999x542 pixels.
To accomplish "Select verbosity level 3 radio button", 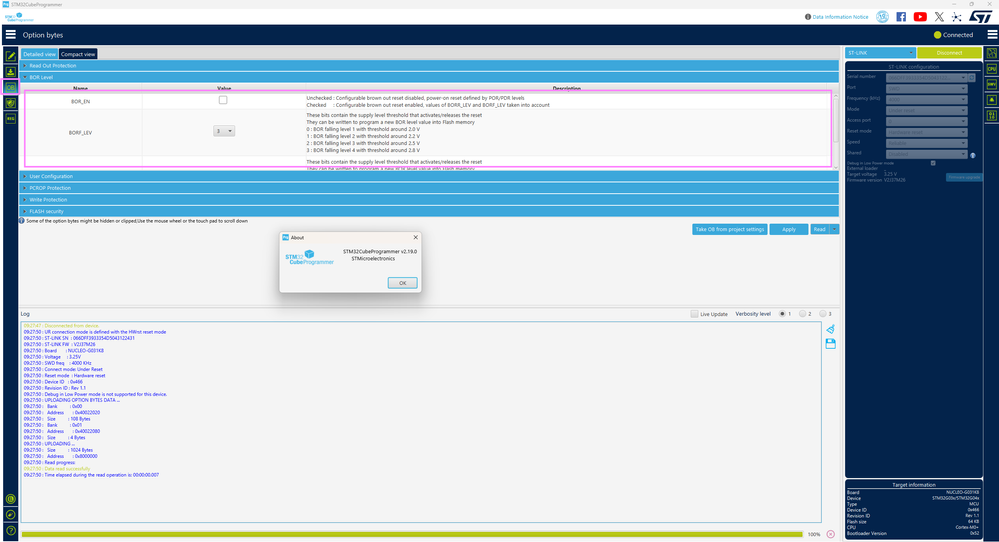I will point(823,314).
